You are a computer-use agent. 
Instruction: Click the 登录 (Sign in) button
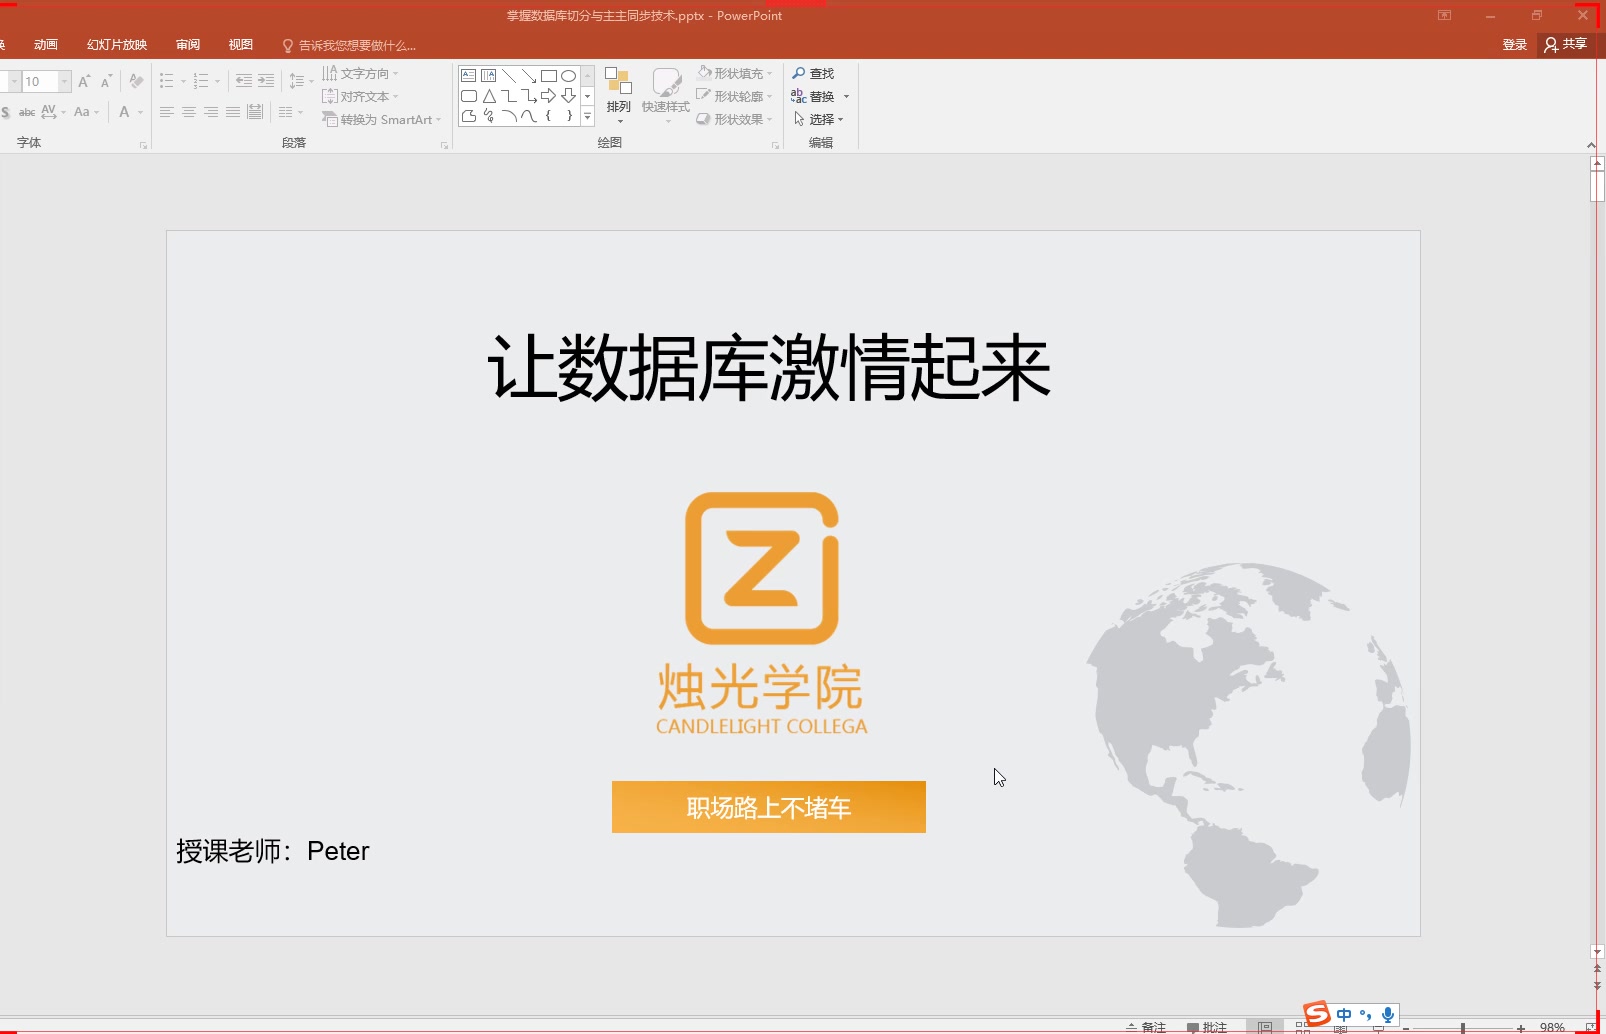(x=1513, y=45)
